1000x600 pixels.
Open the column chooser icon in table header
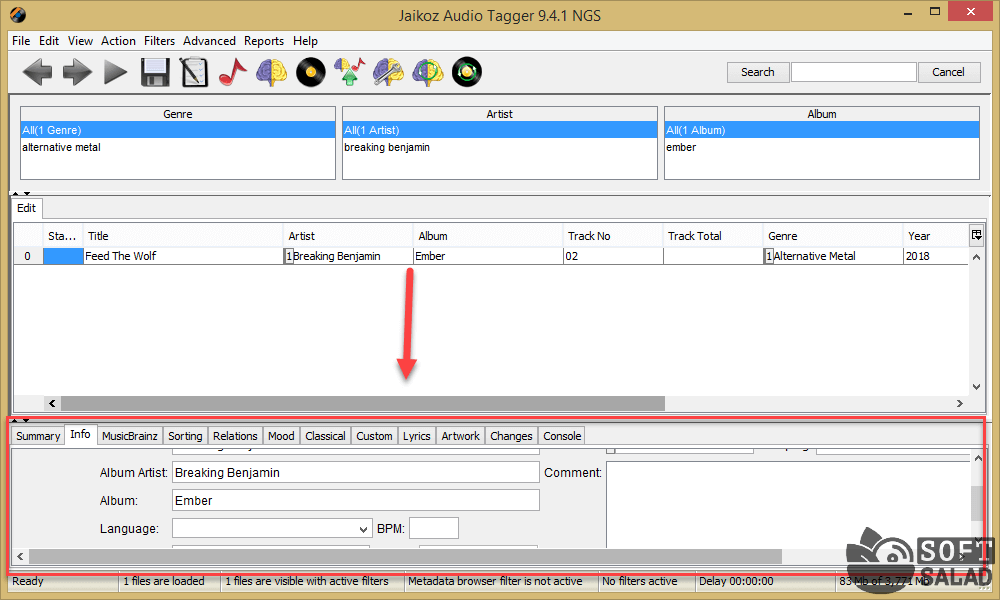[976, 235]
